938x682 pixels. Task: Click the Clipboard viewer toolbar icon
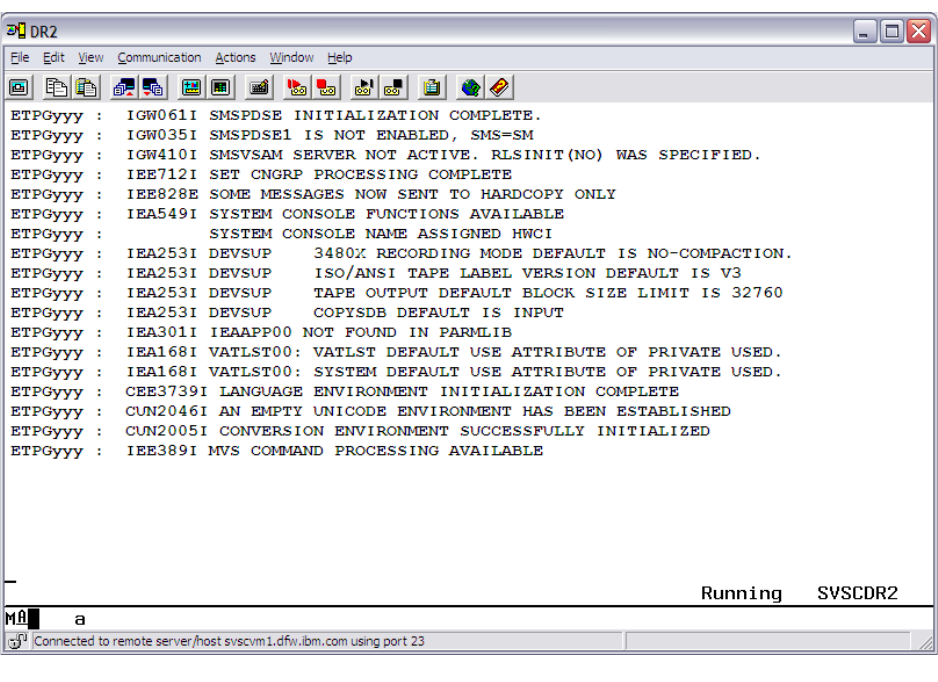click(x=431, y=88)
